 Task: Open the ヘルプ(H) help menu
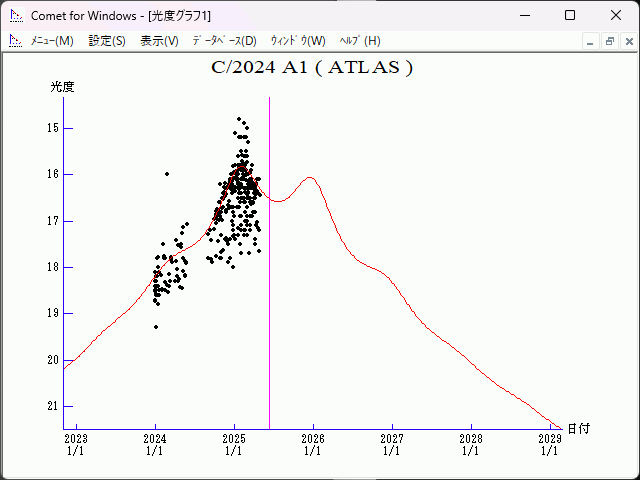pos(360,41)
